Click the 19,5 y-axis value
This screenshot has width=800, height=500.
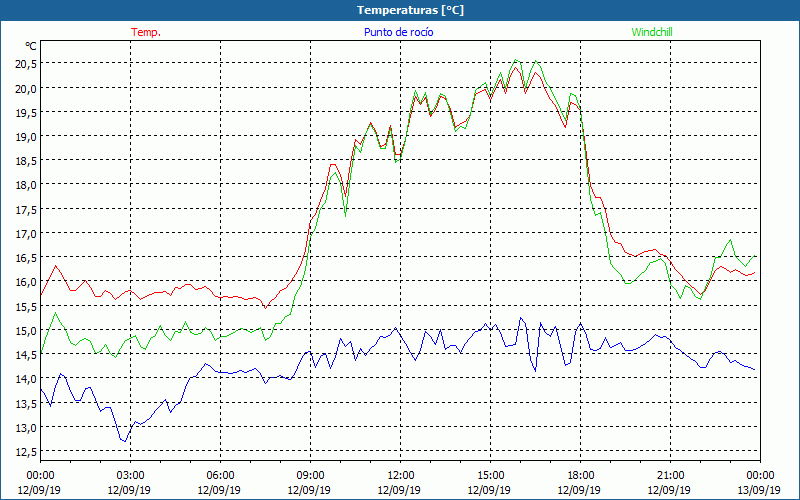click(26, 112)
